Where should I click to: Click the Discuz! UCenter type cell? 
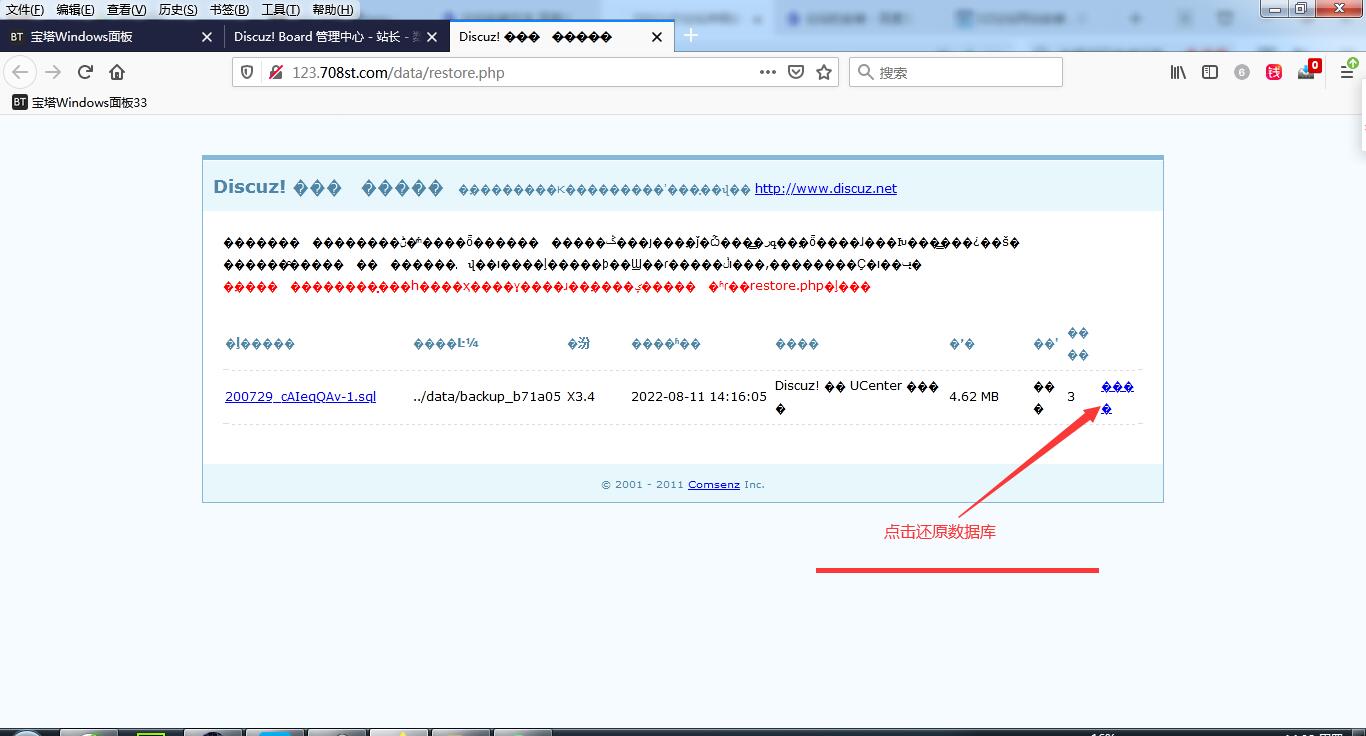pyautogui.click(x=857, y=397)
